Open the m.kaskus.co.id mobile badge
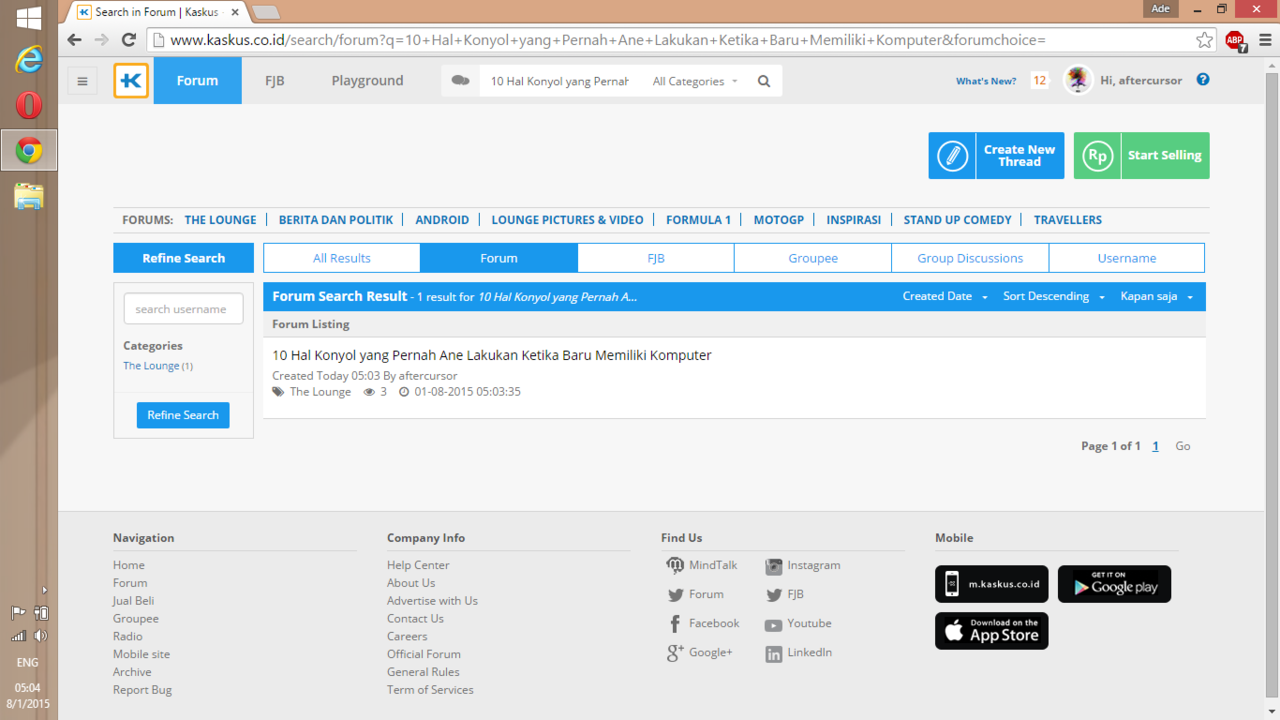The image size is (1280, 720). (992, 584)
